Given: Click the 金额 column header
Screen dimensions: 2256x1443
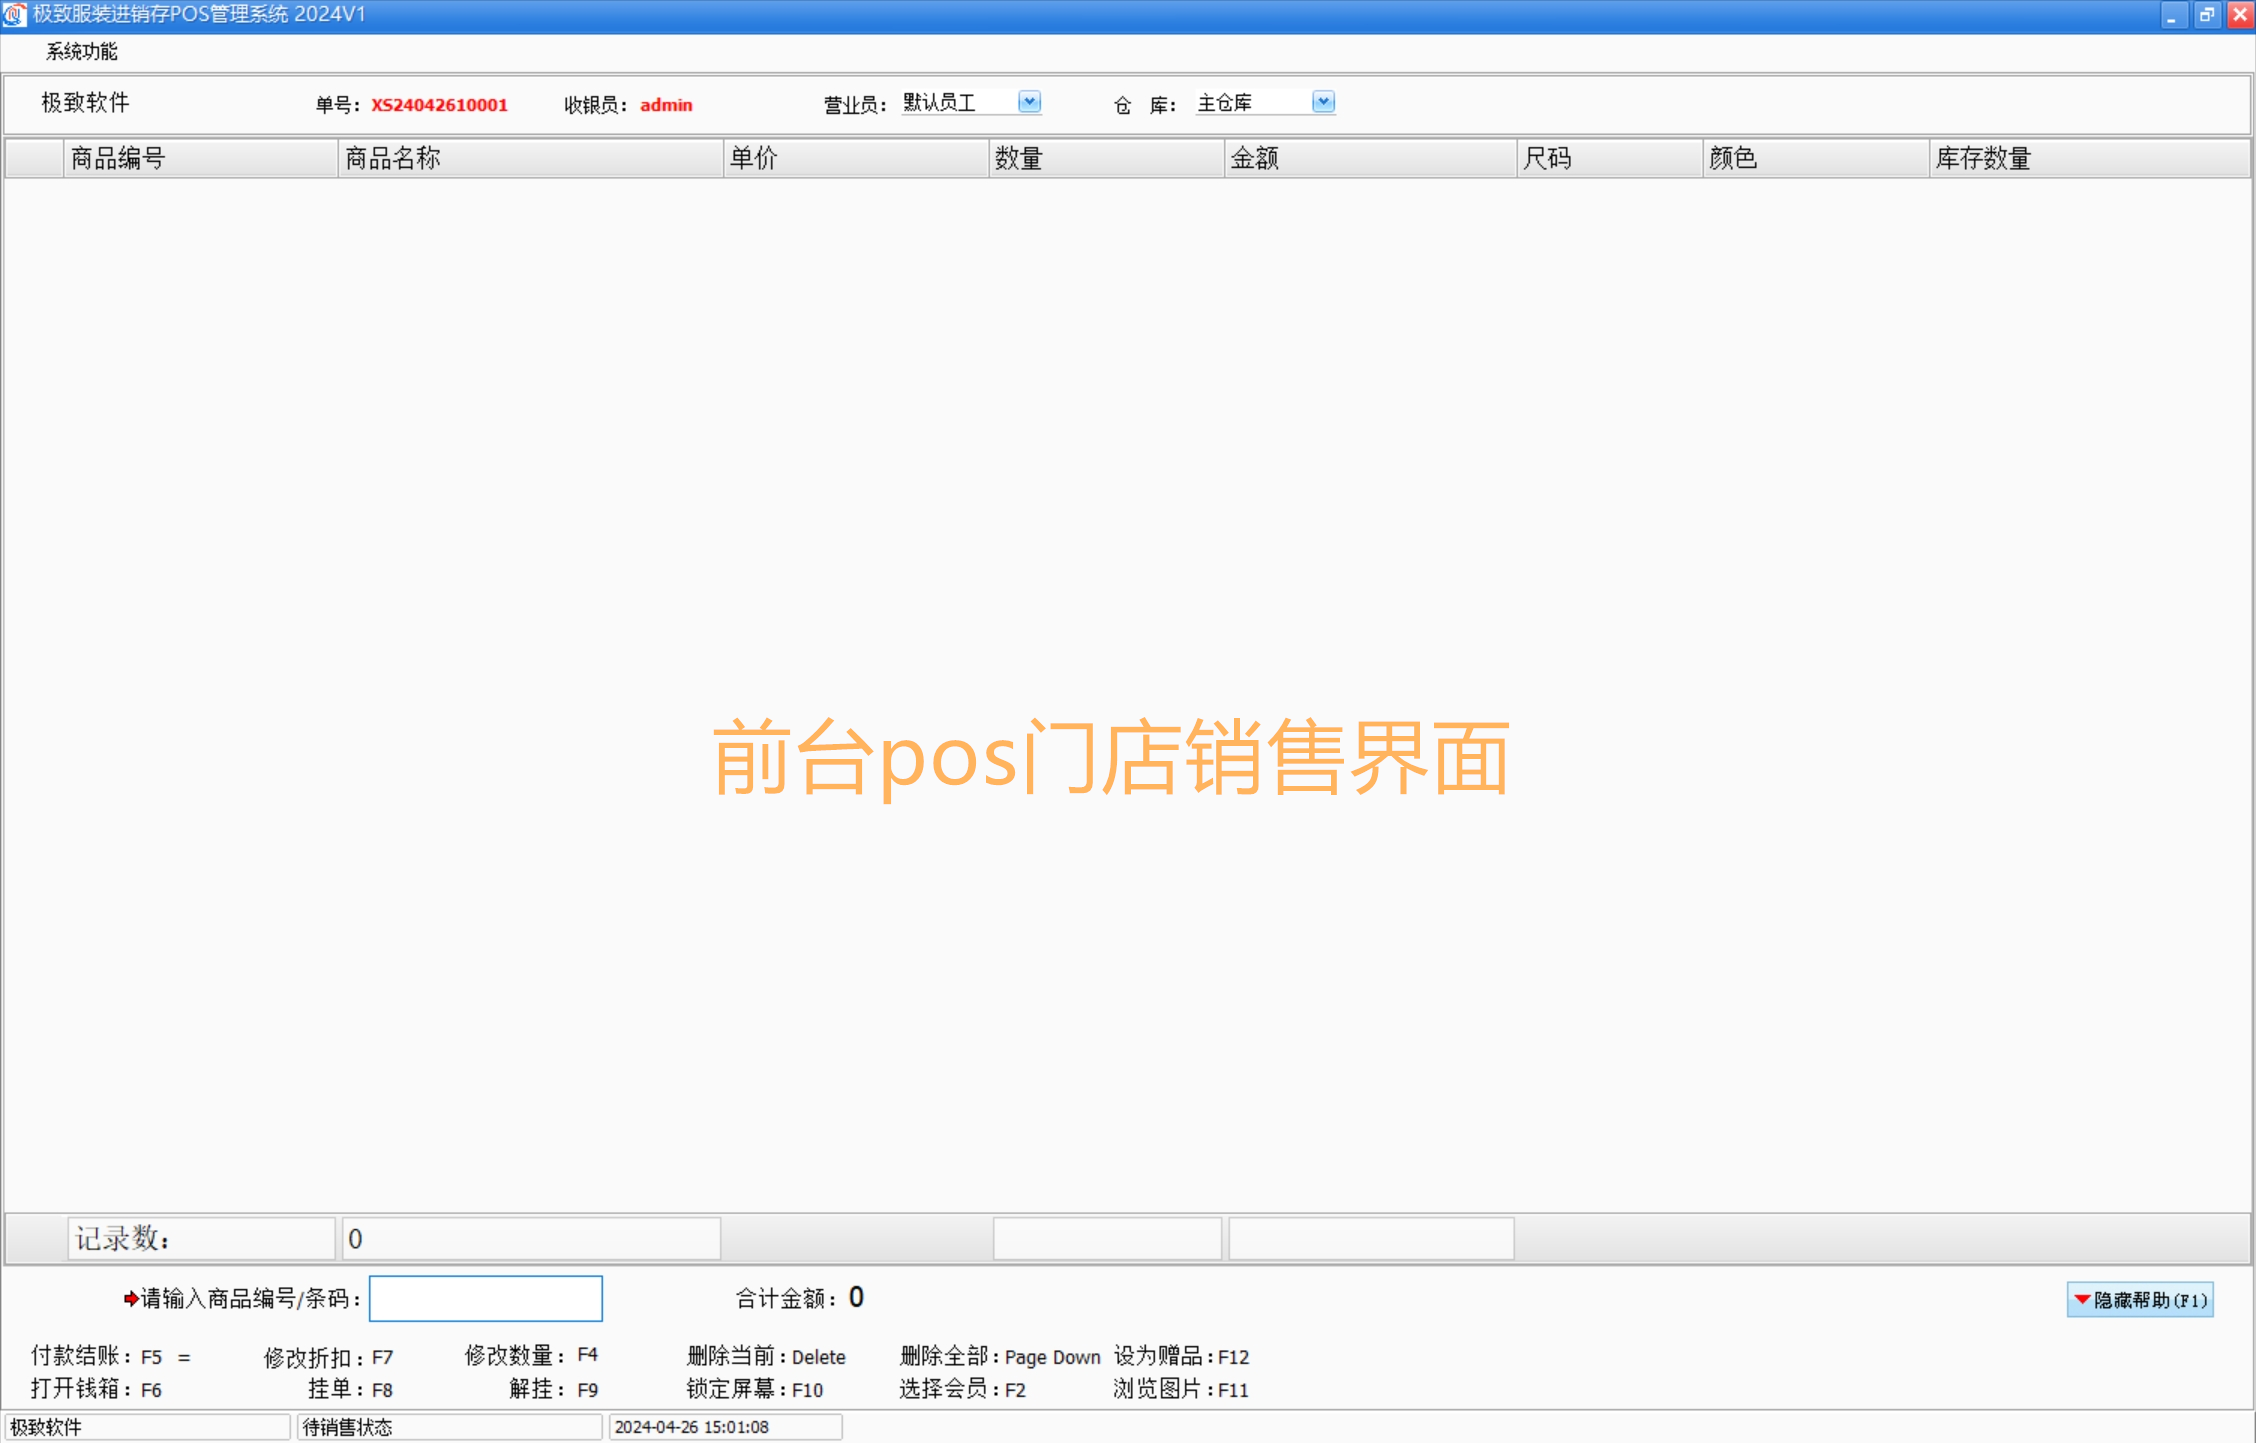Looking at the screenshot, I should coord(1370,158).
